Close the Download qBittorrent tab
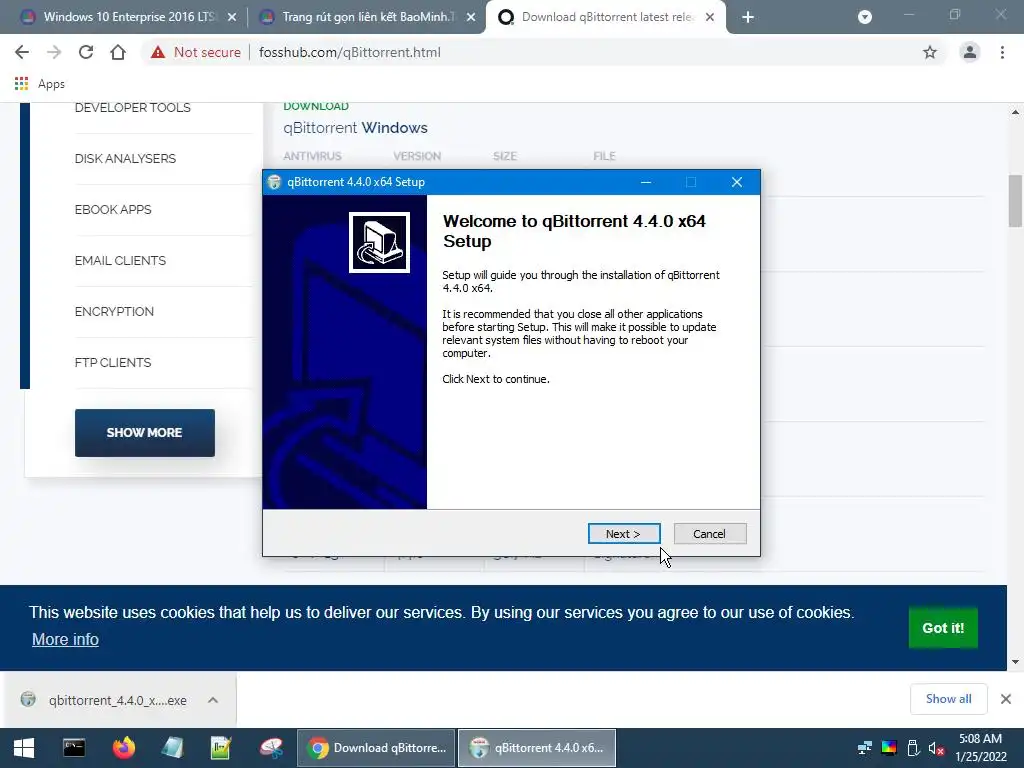This screenshot has height=768, width=1024. pos(710,18)
